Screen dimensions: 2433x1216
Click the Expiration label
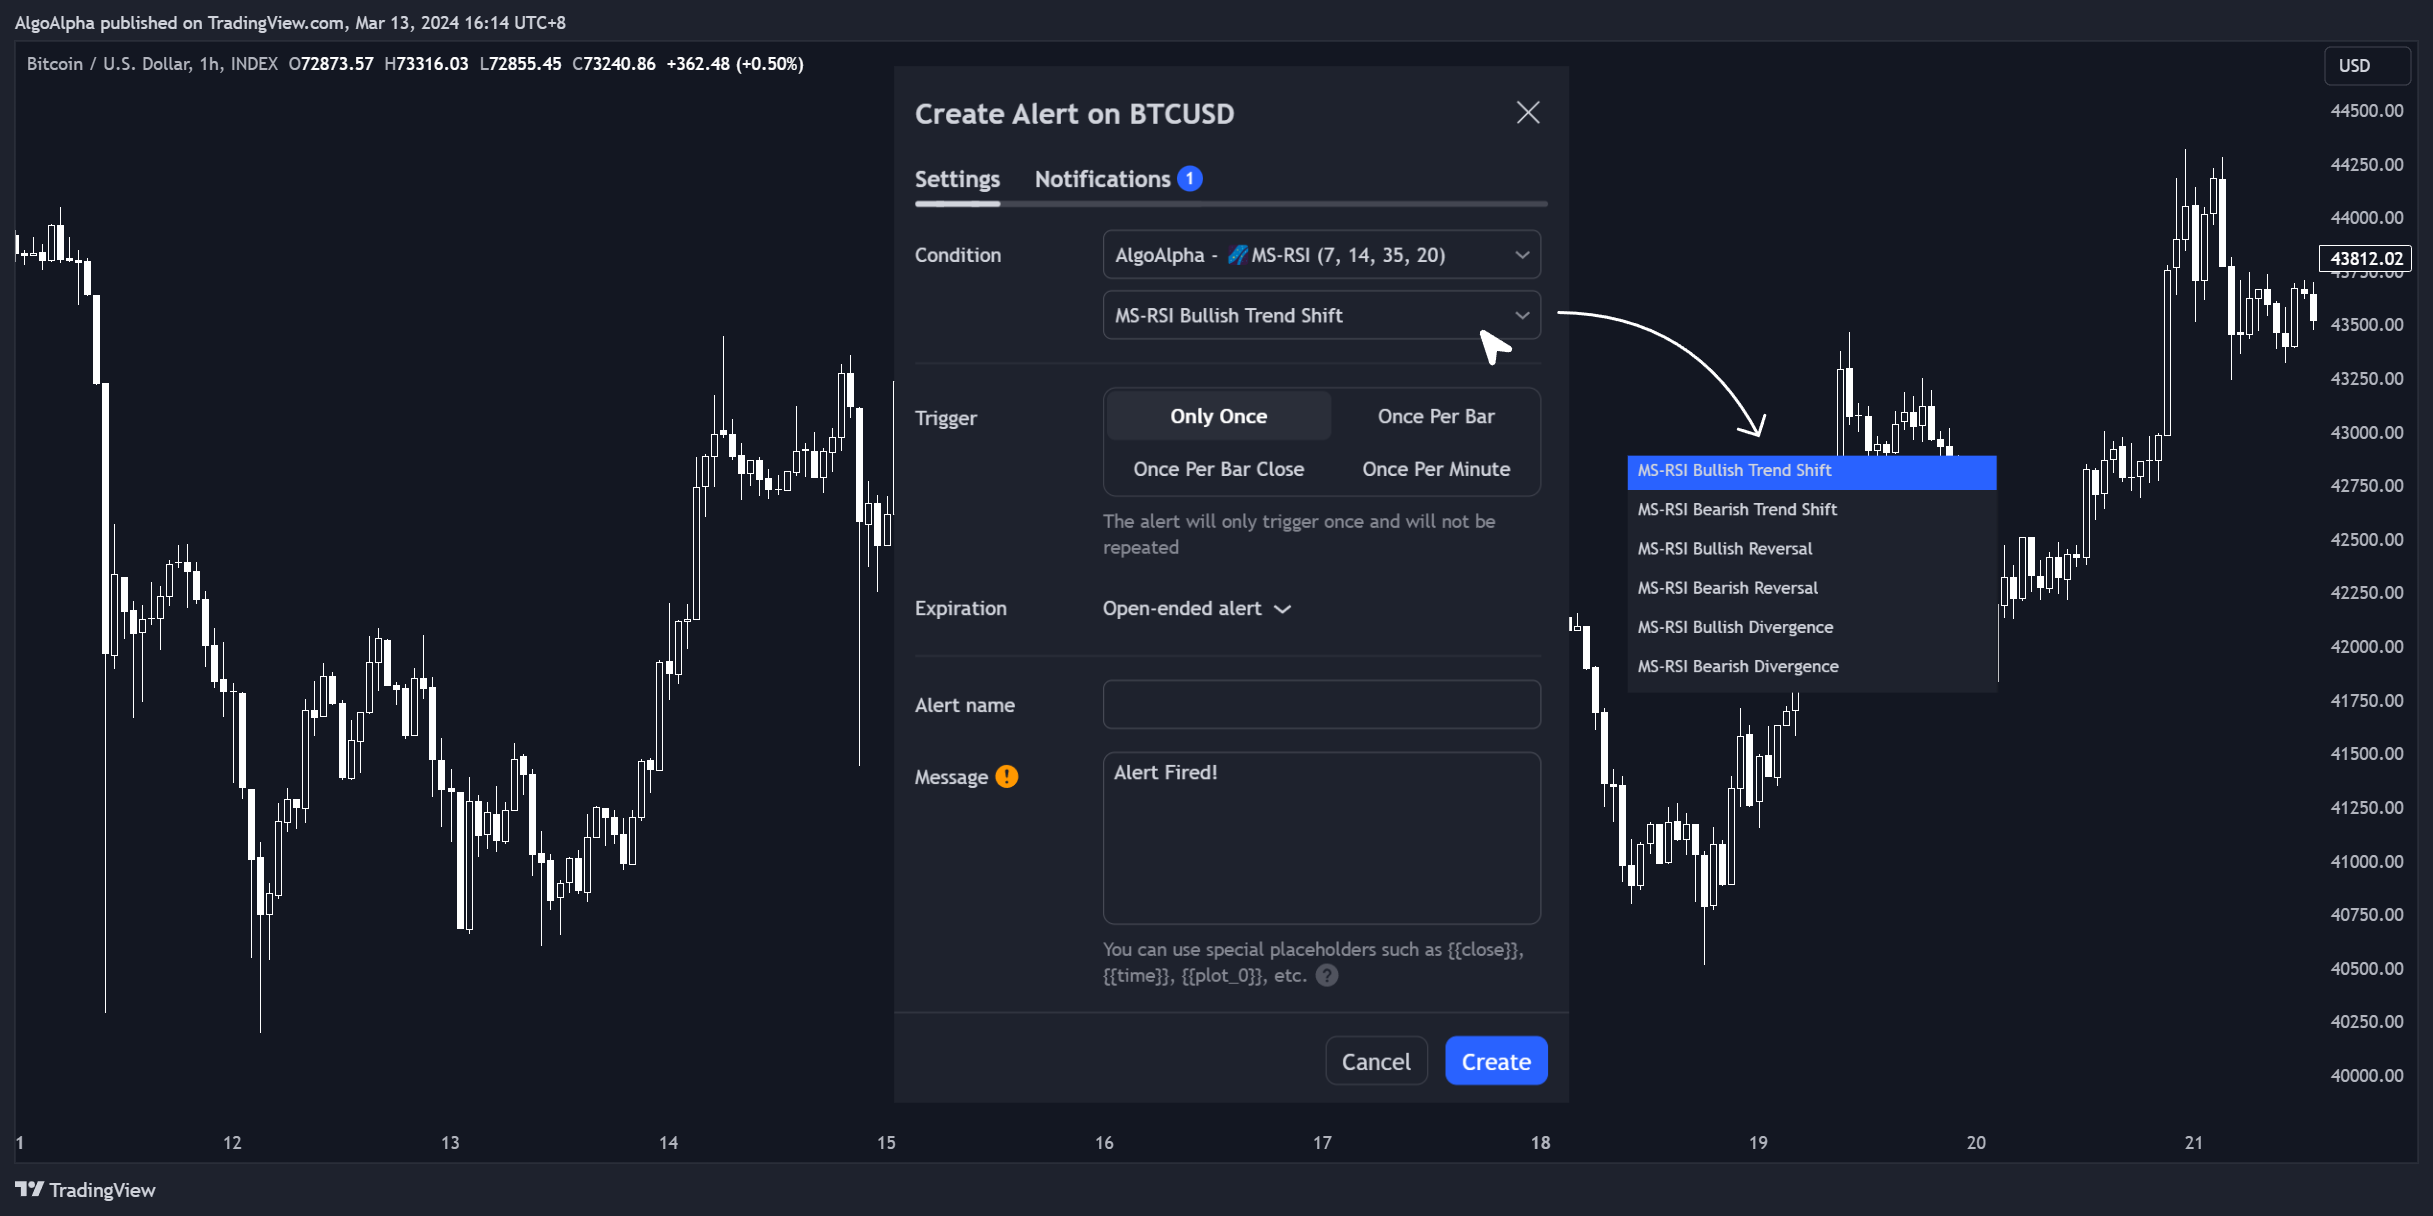[x=960, y=608]
